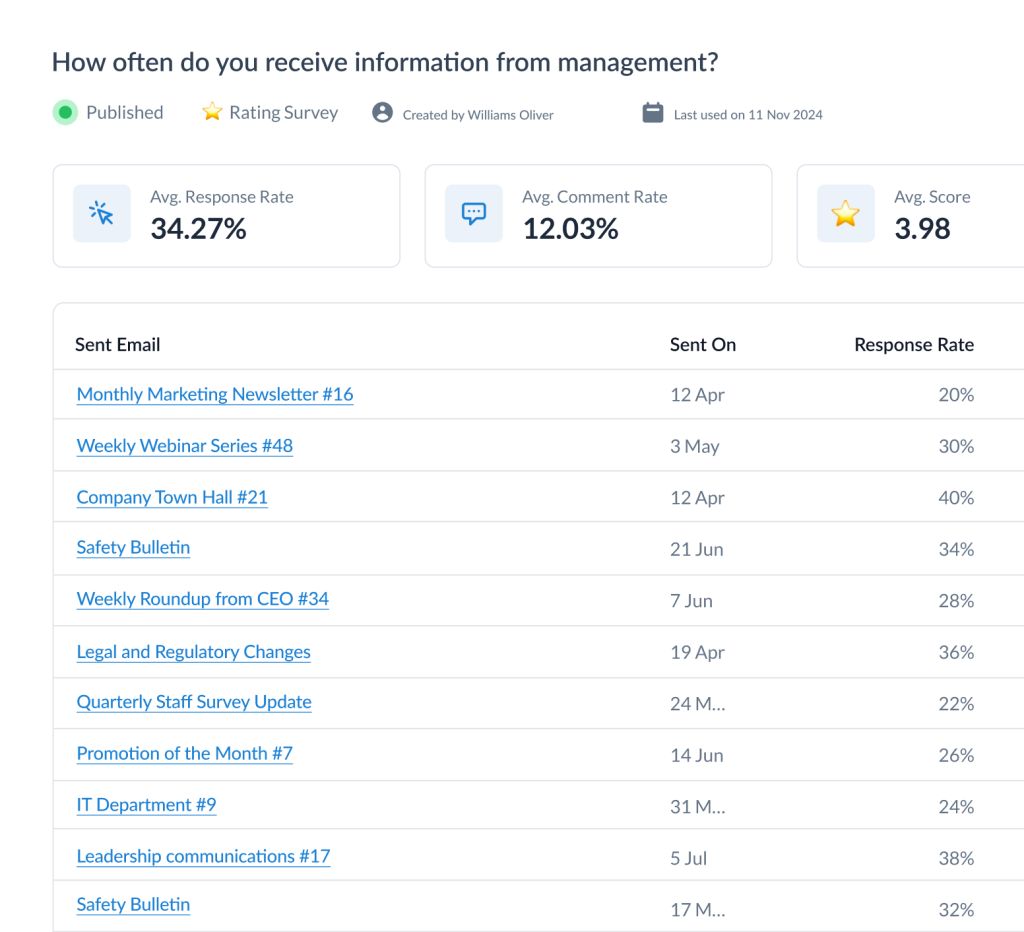Open the Safety Bulletin sent on 21 Jun
The height and width of the screenshot is (932, 1024).
pyautogui.click(x=133, y=548)
